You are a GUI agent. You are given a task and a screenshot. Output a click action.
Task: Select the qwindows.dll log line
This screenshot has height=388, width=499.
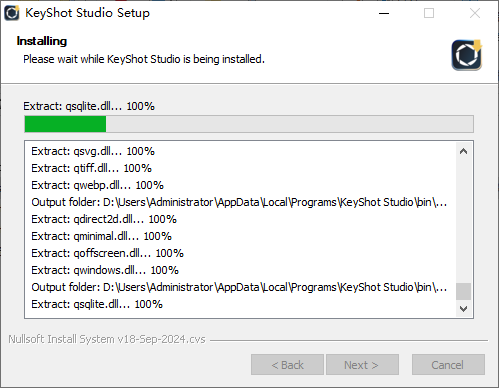[105, 270]
